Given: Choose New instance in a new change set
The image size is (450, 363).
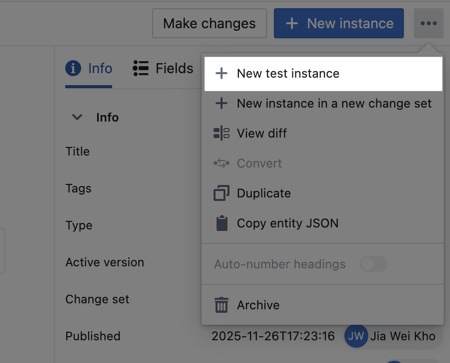Looking at the screenshot, I should point(323,103).
